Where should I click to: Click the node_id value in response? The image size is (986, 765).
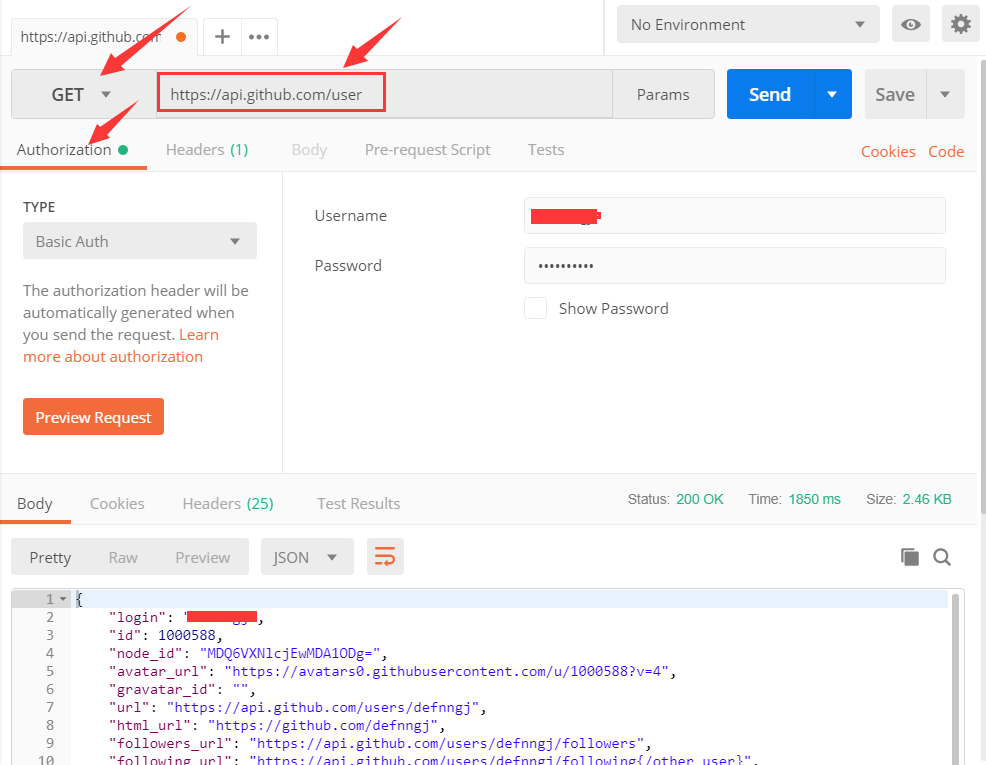290,653
